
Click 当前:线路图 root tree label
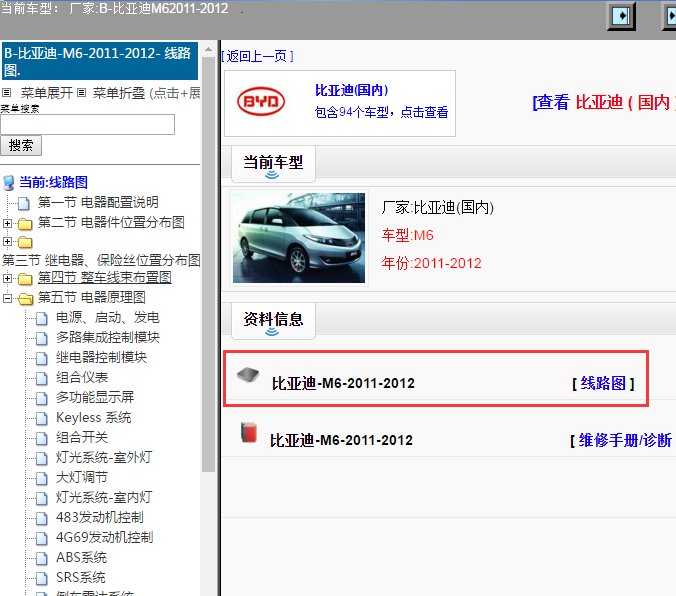click(x=53, y=182)
